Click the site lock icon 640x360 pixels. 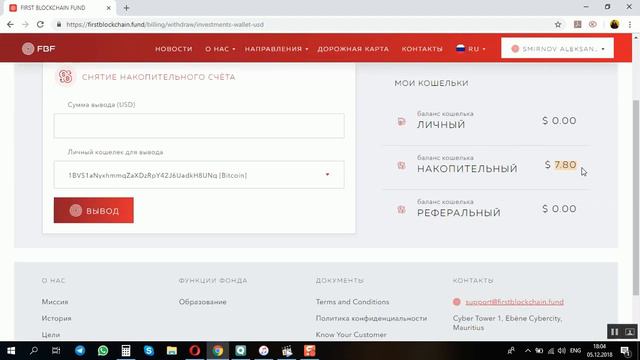click(x=59, y=24)
